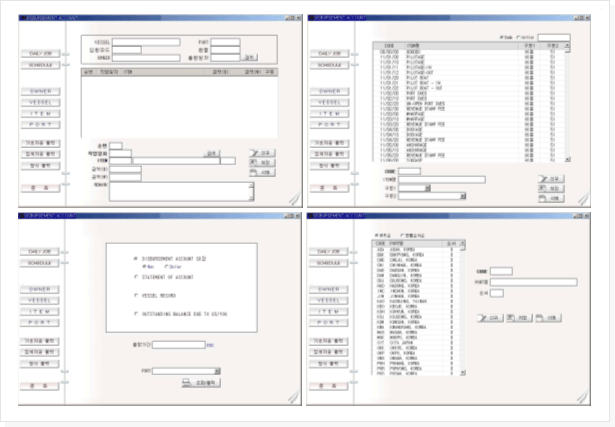Select the DISBURSEMENT ACCOUNT radio option
The image size is (615, 427).
pos(136,257)
